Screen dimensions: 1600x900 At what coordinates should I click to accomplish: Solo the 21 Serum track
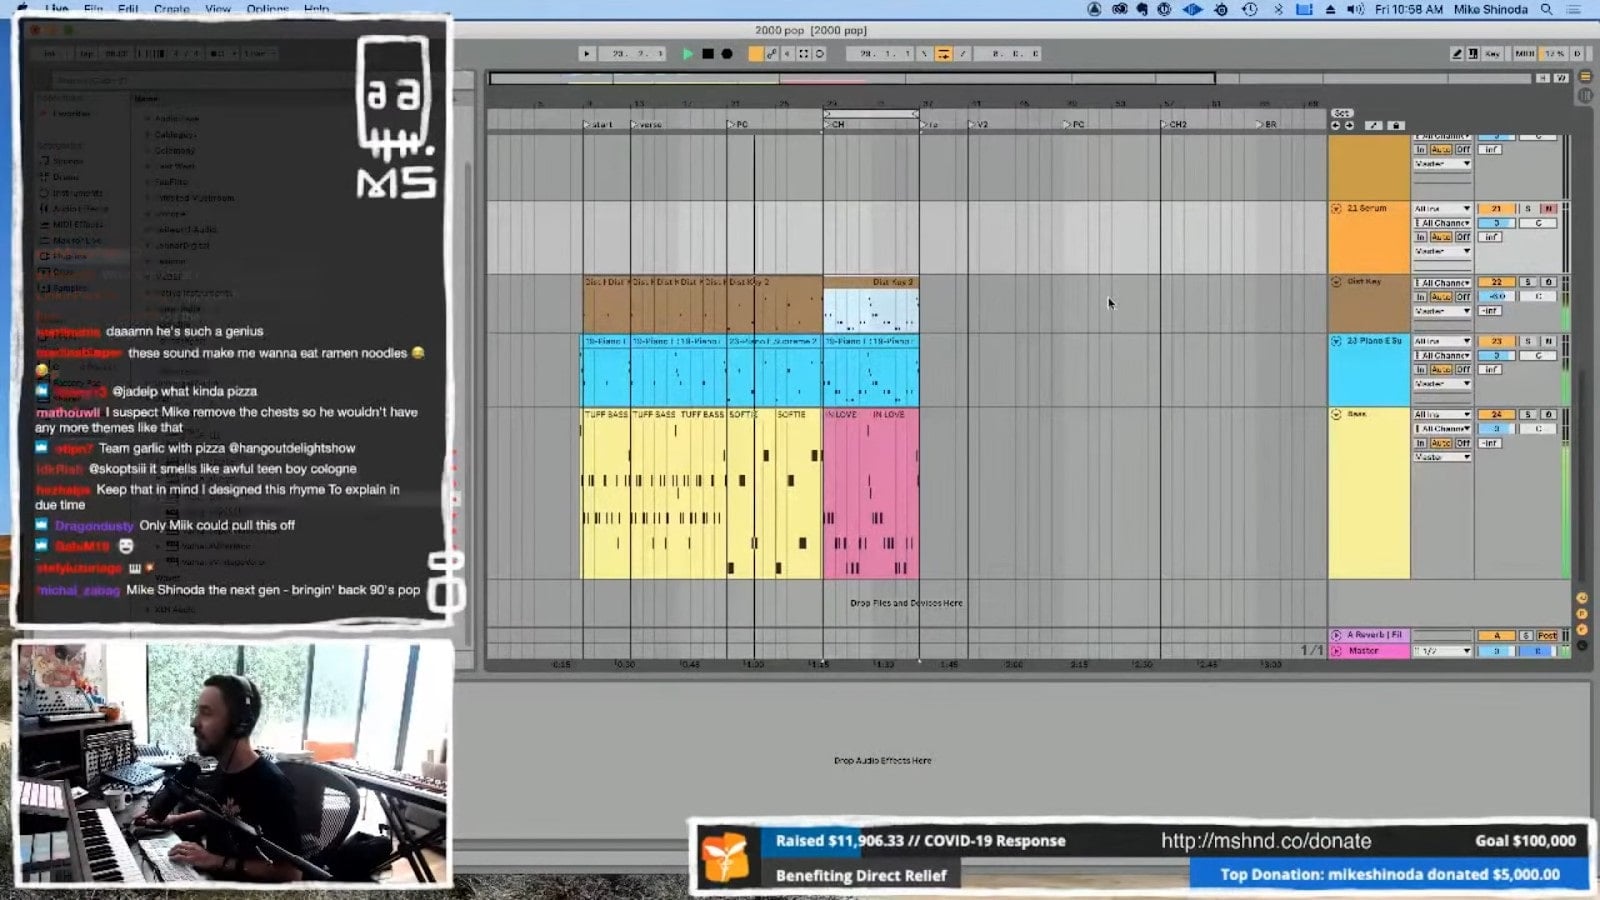(x=1527, y=209)
